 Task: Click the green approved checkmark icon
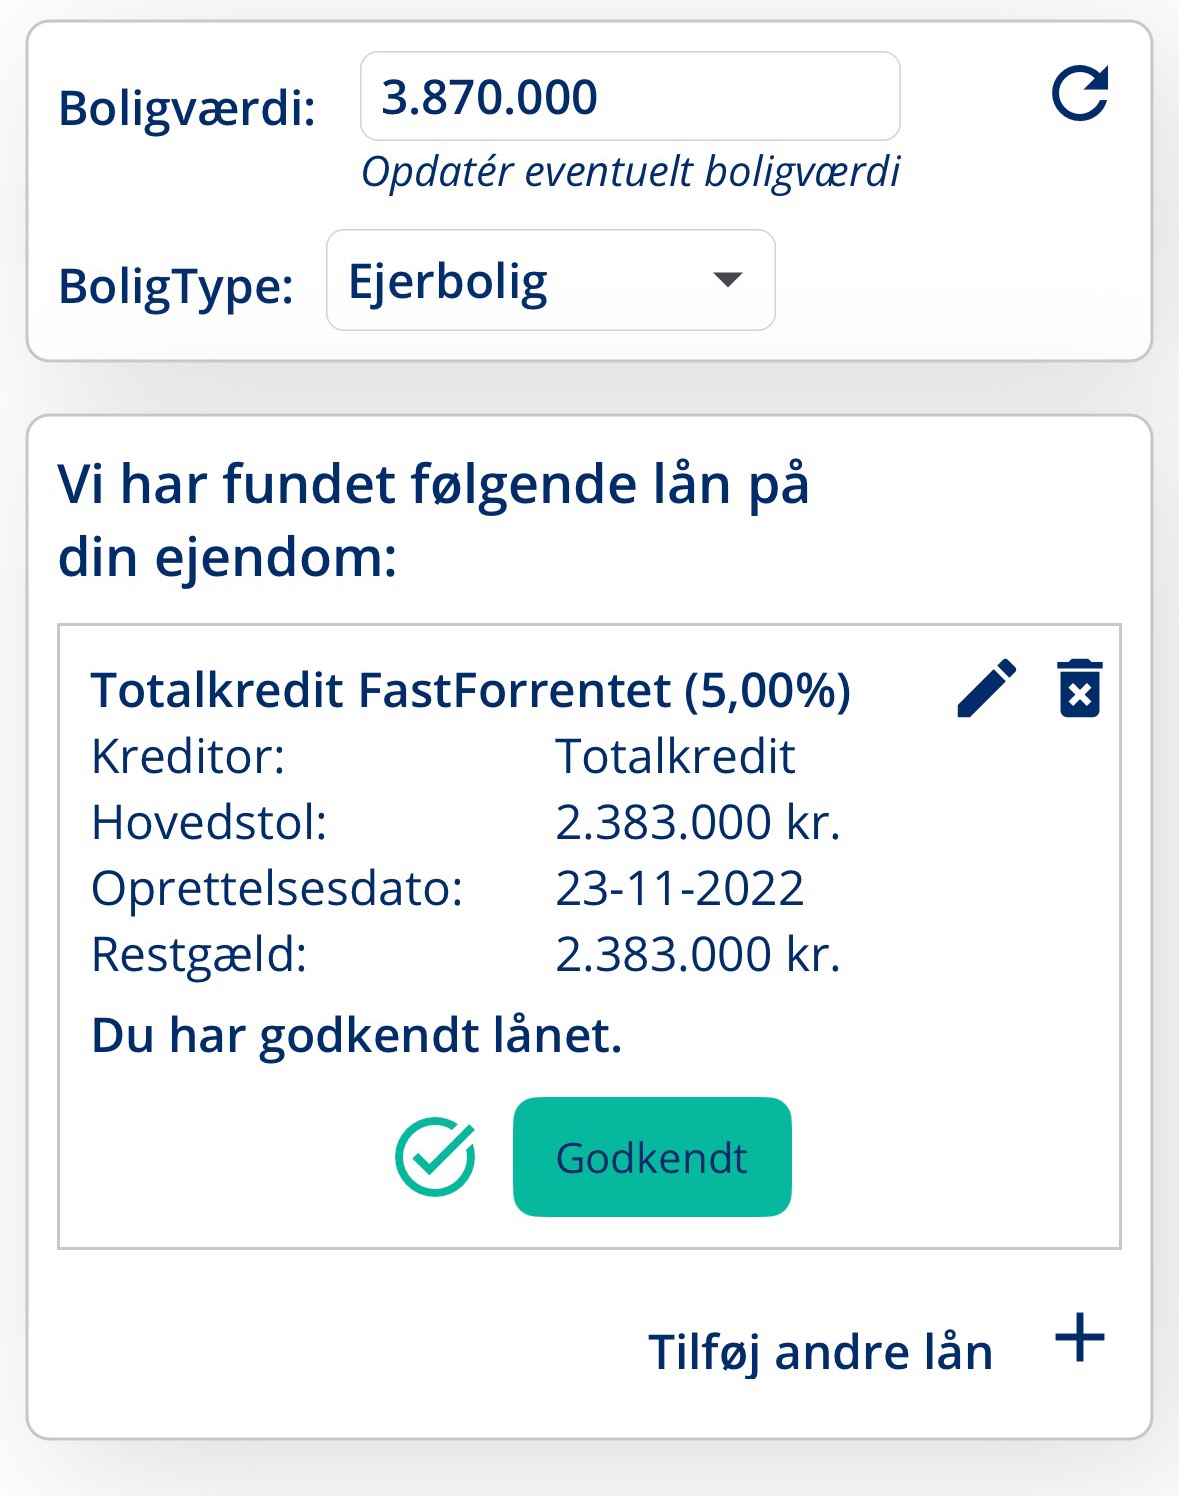coord(435,1157)
